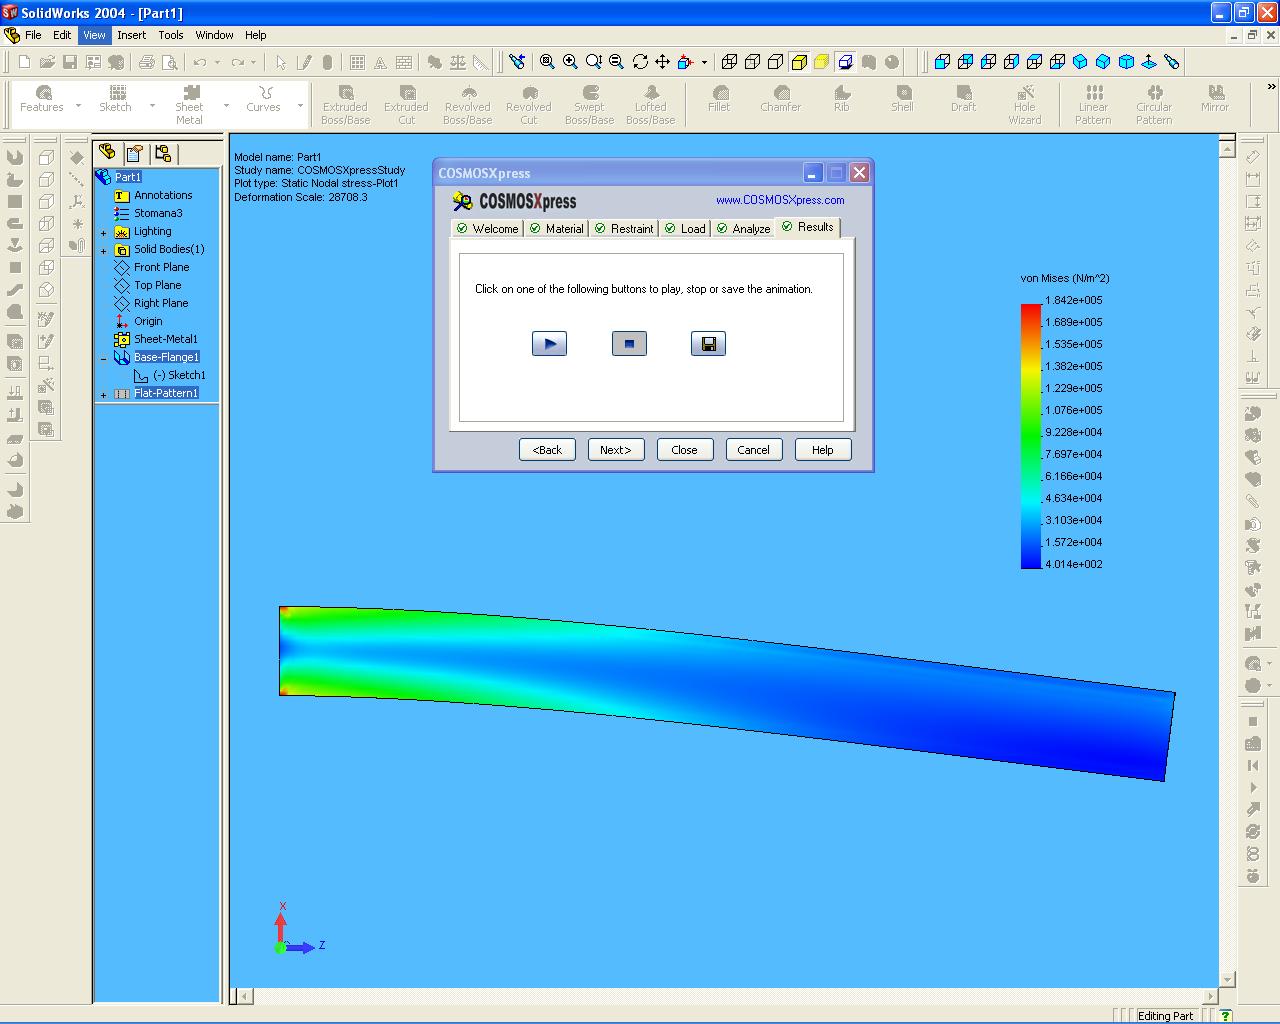Viewport: 1280px width, 1024px height.
Task: Select Front Plane in feature tree
Action: point(161,267)
